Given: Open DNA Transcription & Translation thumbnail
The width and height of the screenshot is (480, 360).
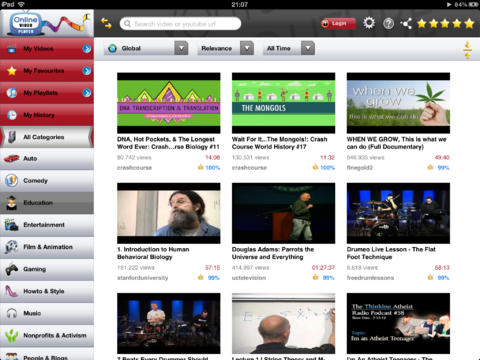Looking at the screenshot, I should 169,103.
